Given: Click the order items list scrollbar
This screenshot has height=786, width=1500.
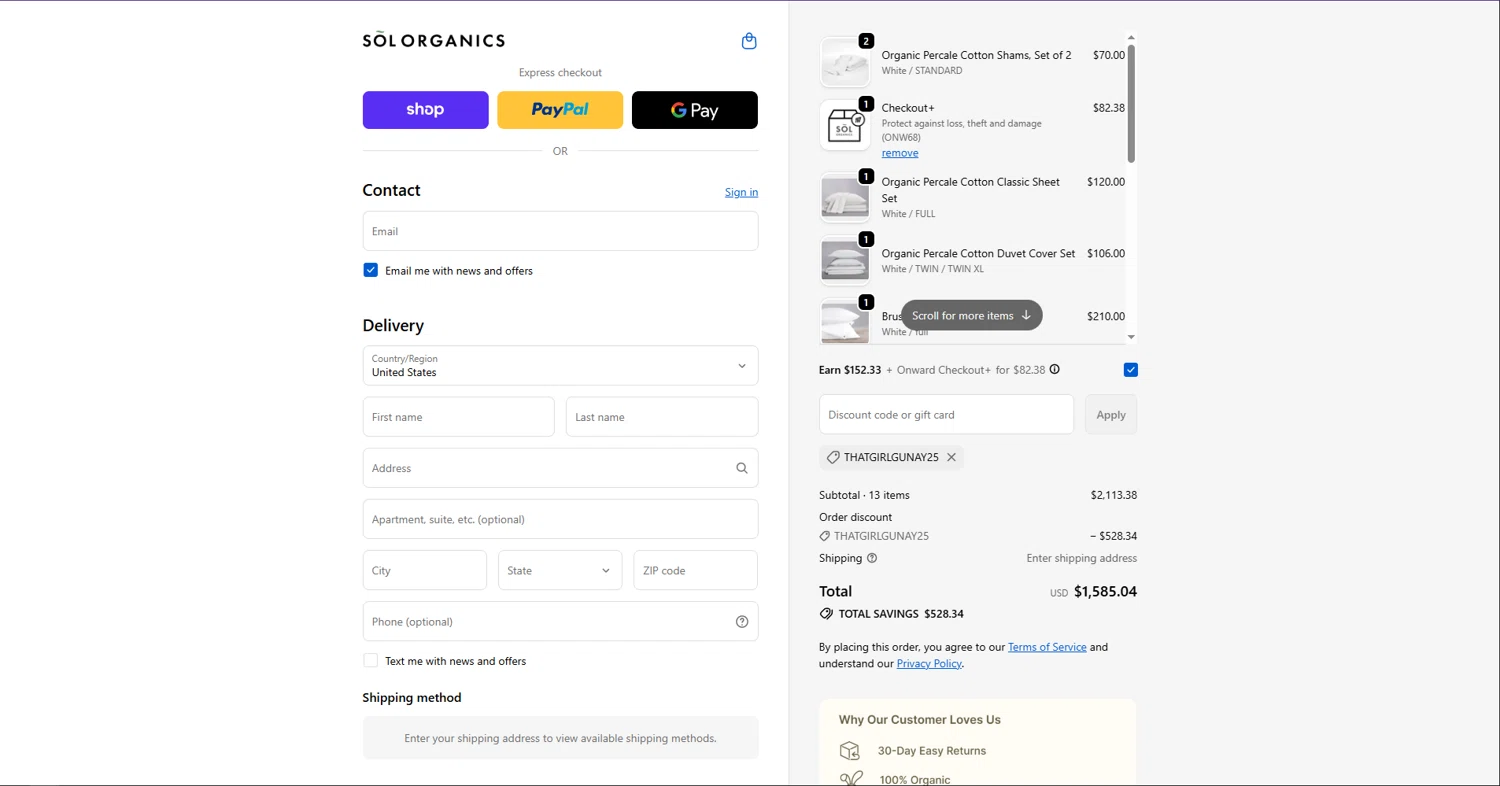Looking at the screenshot, I should (x=1131, y=100).
